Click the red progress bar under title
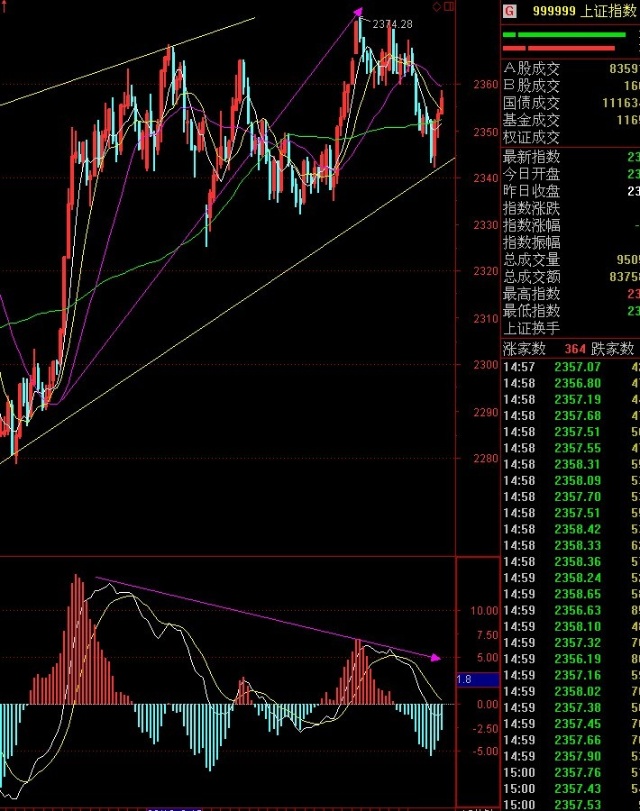Screen dimensions: 640x811 pyautogui.click(x=572, y=47)
